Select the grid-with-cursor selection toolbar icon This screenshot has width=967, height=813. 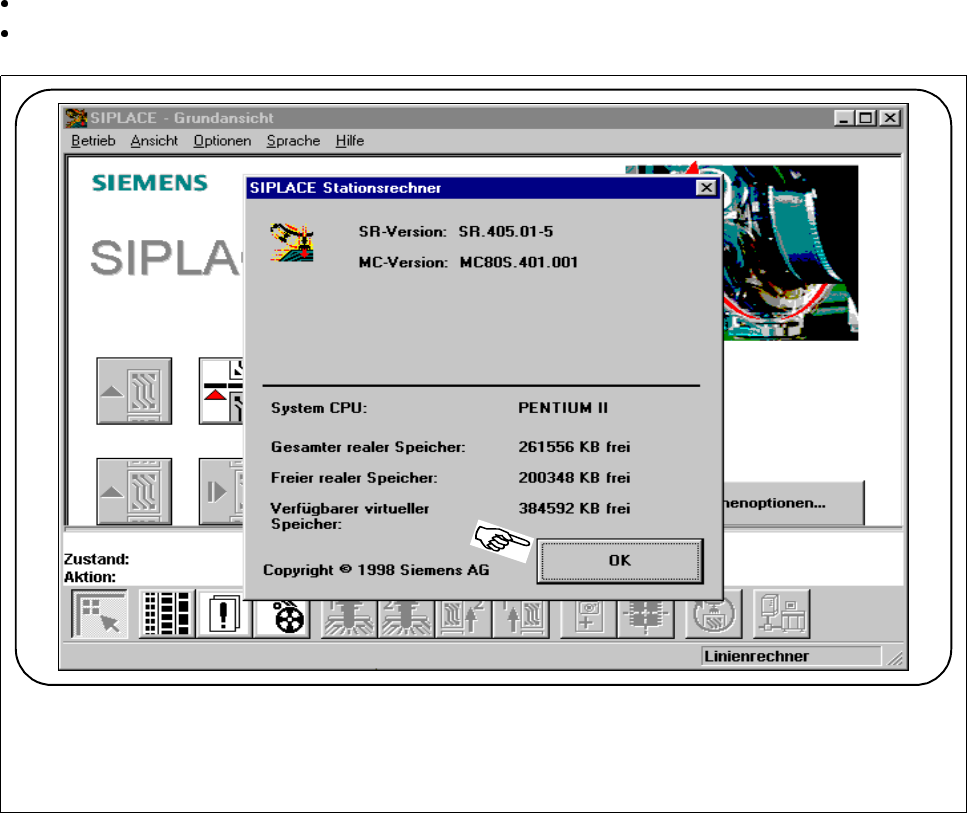coord(100,614)
